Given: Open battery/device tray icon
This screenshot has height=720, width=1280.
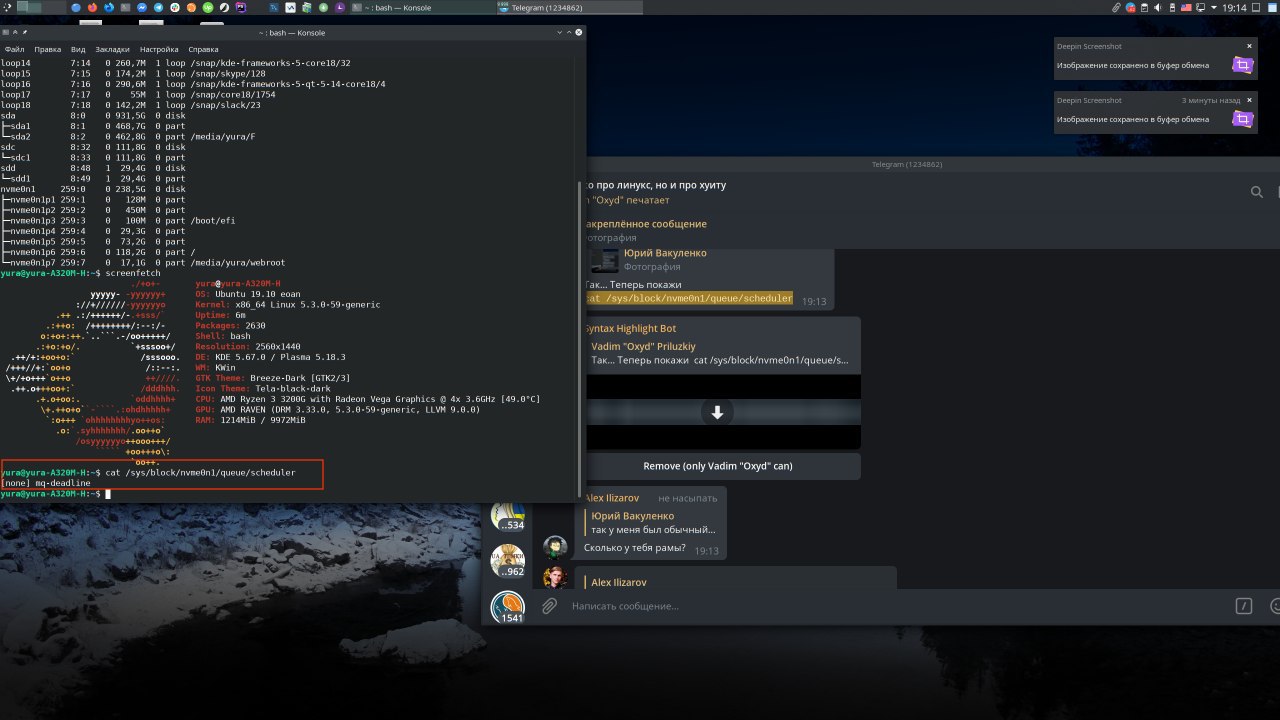Looking at the screenshot, I should (1172, 7).
